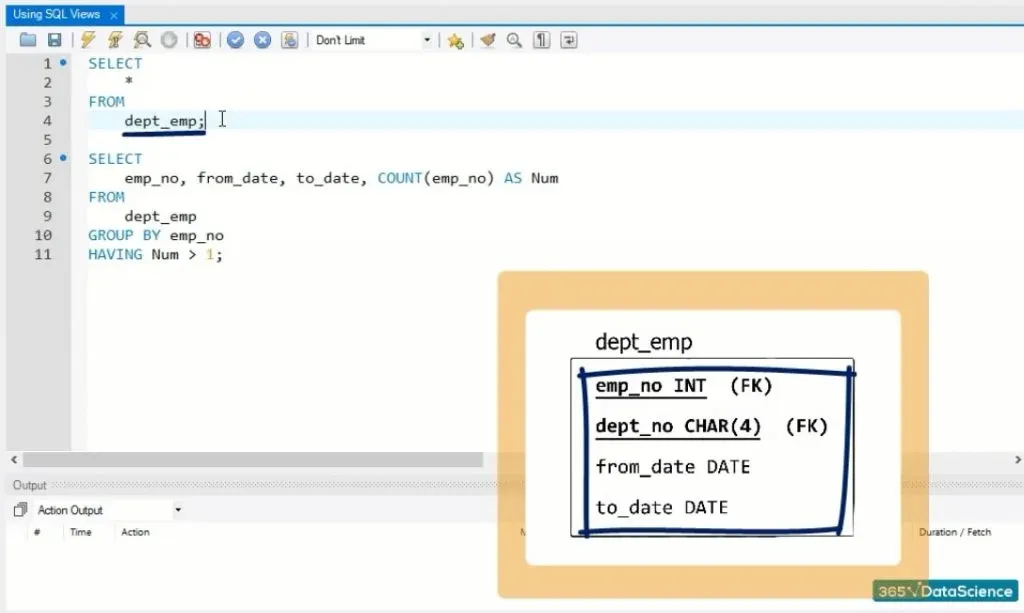The height and width of the screenshot is (613, 1024).
Task: Click the horizontal scrollbar below the editor
Action: [x=250, y=460]
